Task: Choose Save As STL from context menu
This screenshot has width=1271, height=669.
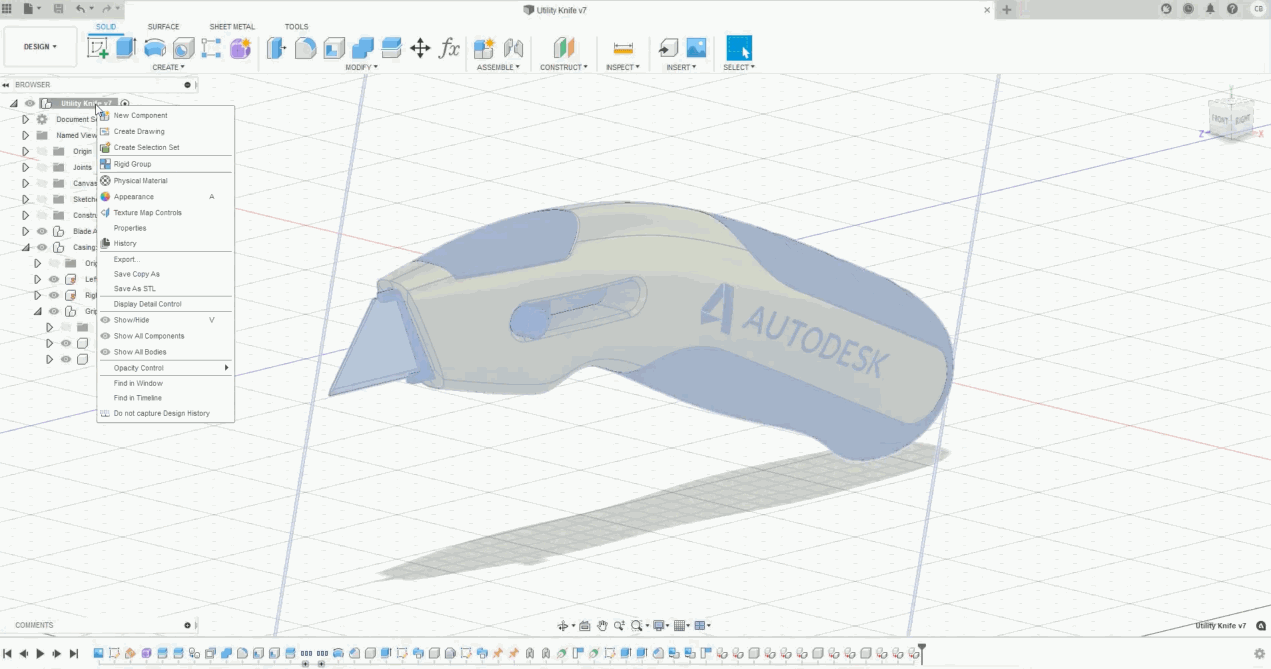Action: click(135, 289)
